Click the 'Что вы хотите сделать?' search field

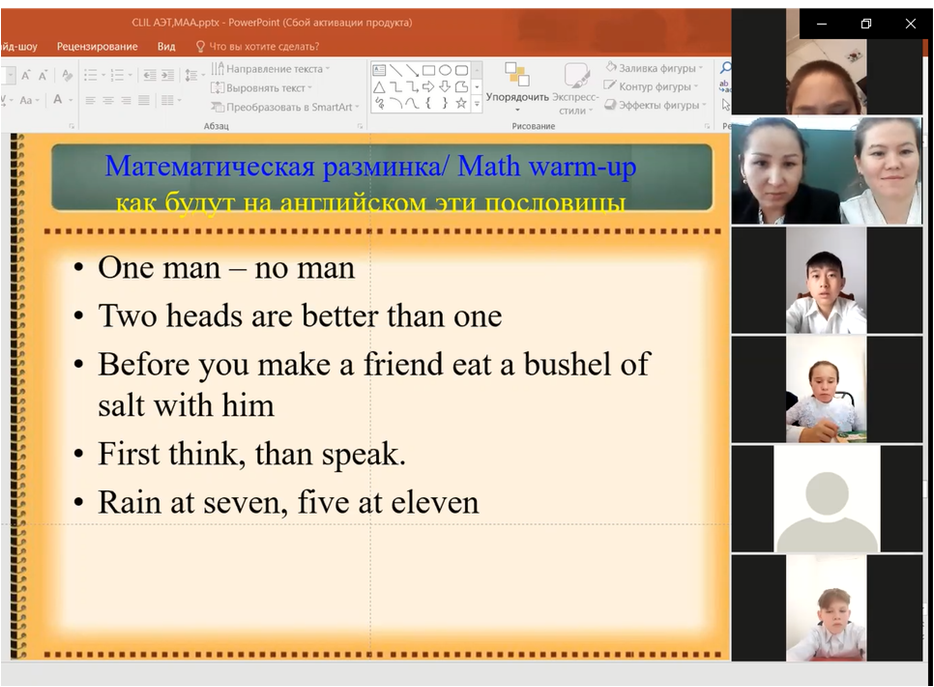263,46
